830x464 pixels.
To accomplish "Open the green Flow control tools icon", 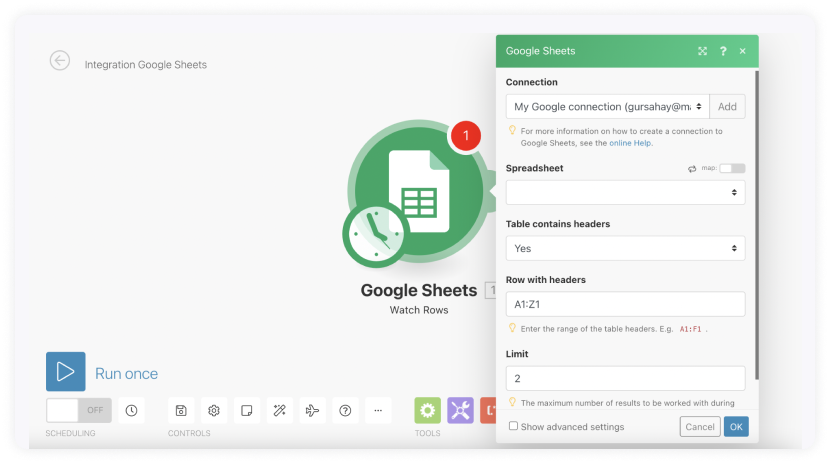I will click(428, 410).
